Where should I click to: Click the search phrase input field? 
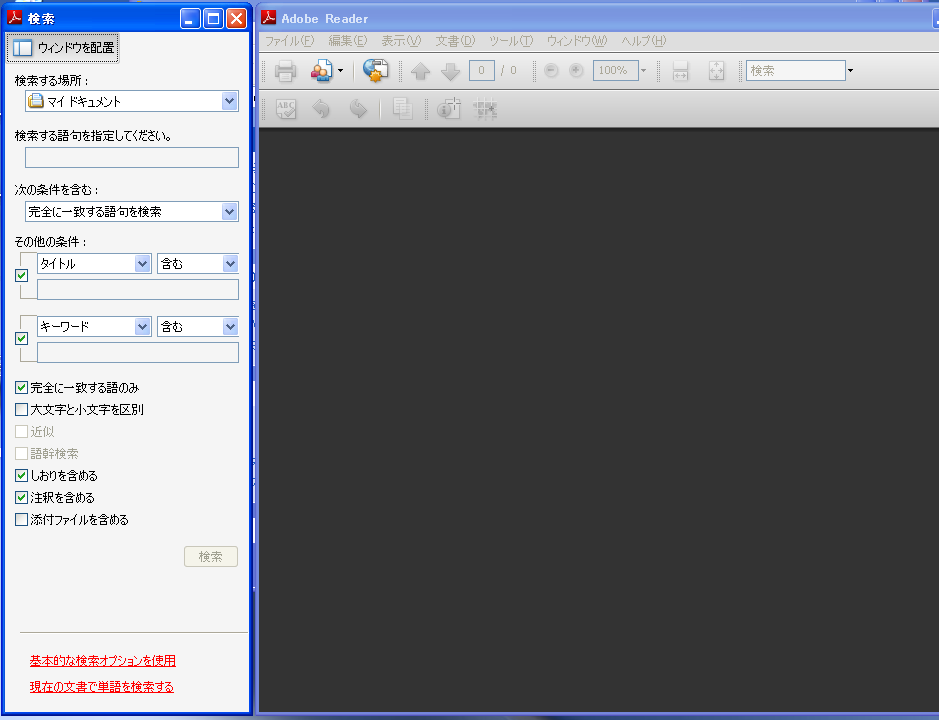point(132,158)
